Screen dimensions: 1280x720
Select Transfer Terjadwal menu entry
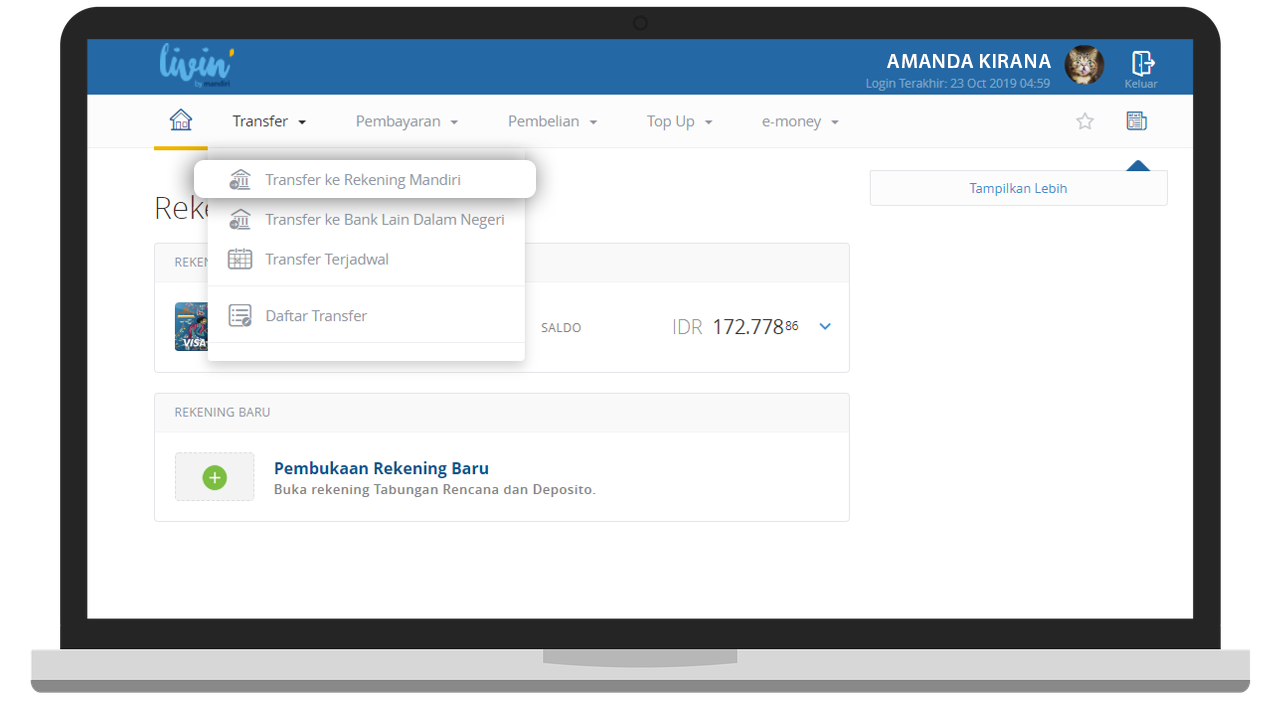(x=326, y=260)
